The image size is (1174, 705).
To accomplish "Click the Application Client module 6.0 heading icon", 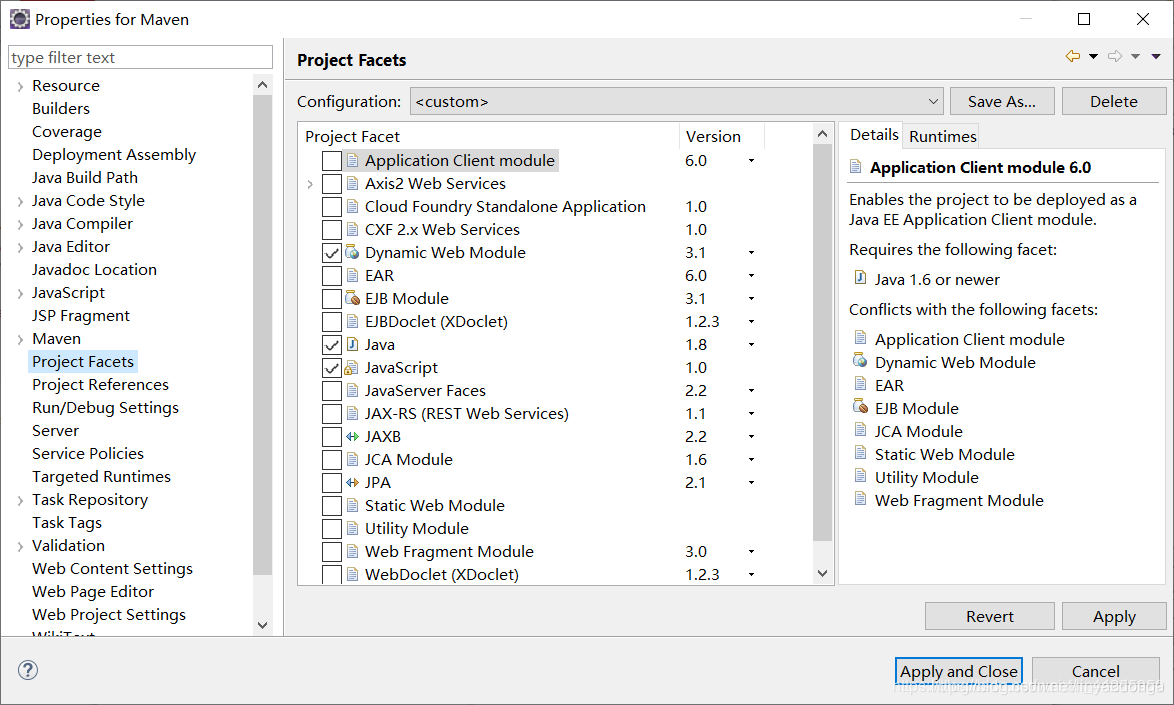I will 856,167.
